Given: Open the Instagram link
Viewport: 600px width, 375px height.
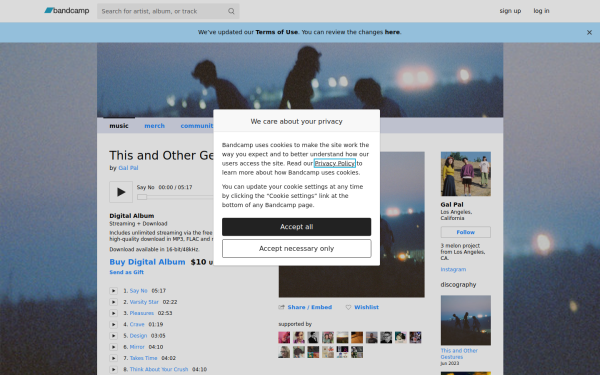Looking at the screenshot, I should point(453,269).
